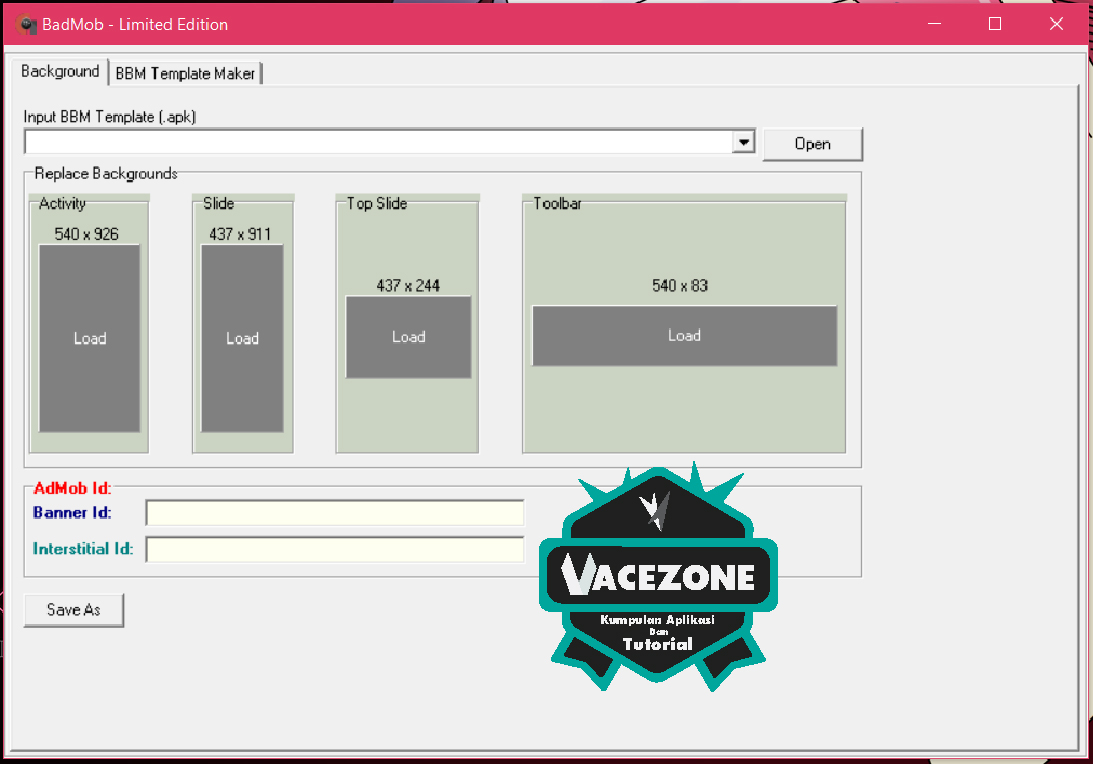1093x764 pixels.
Task: Click the '437 x 911' size label
Action: tap(240, 234)
